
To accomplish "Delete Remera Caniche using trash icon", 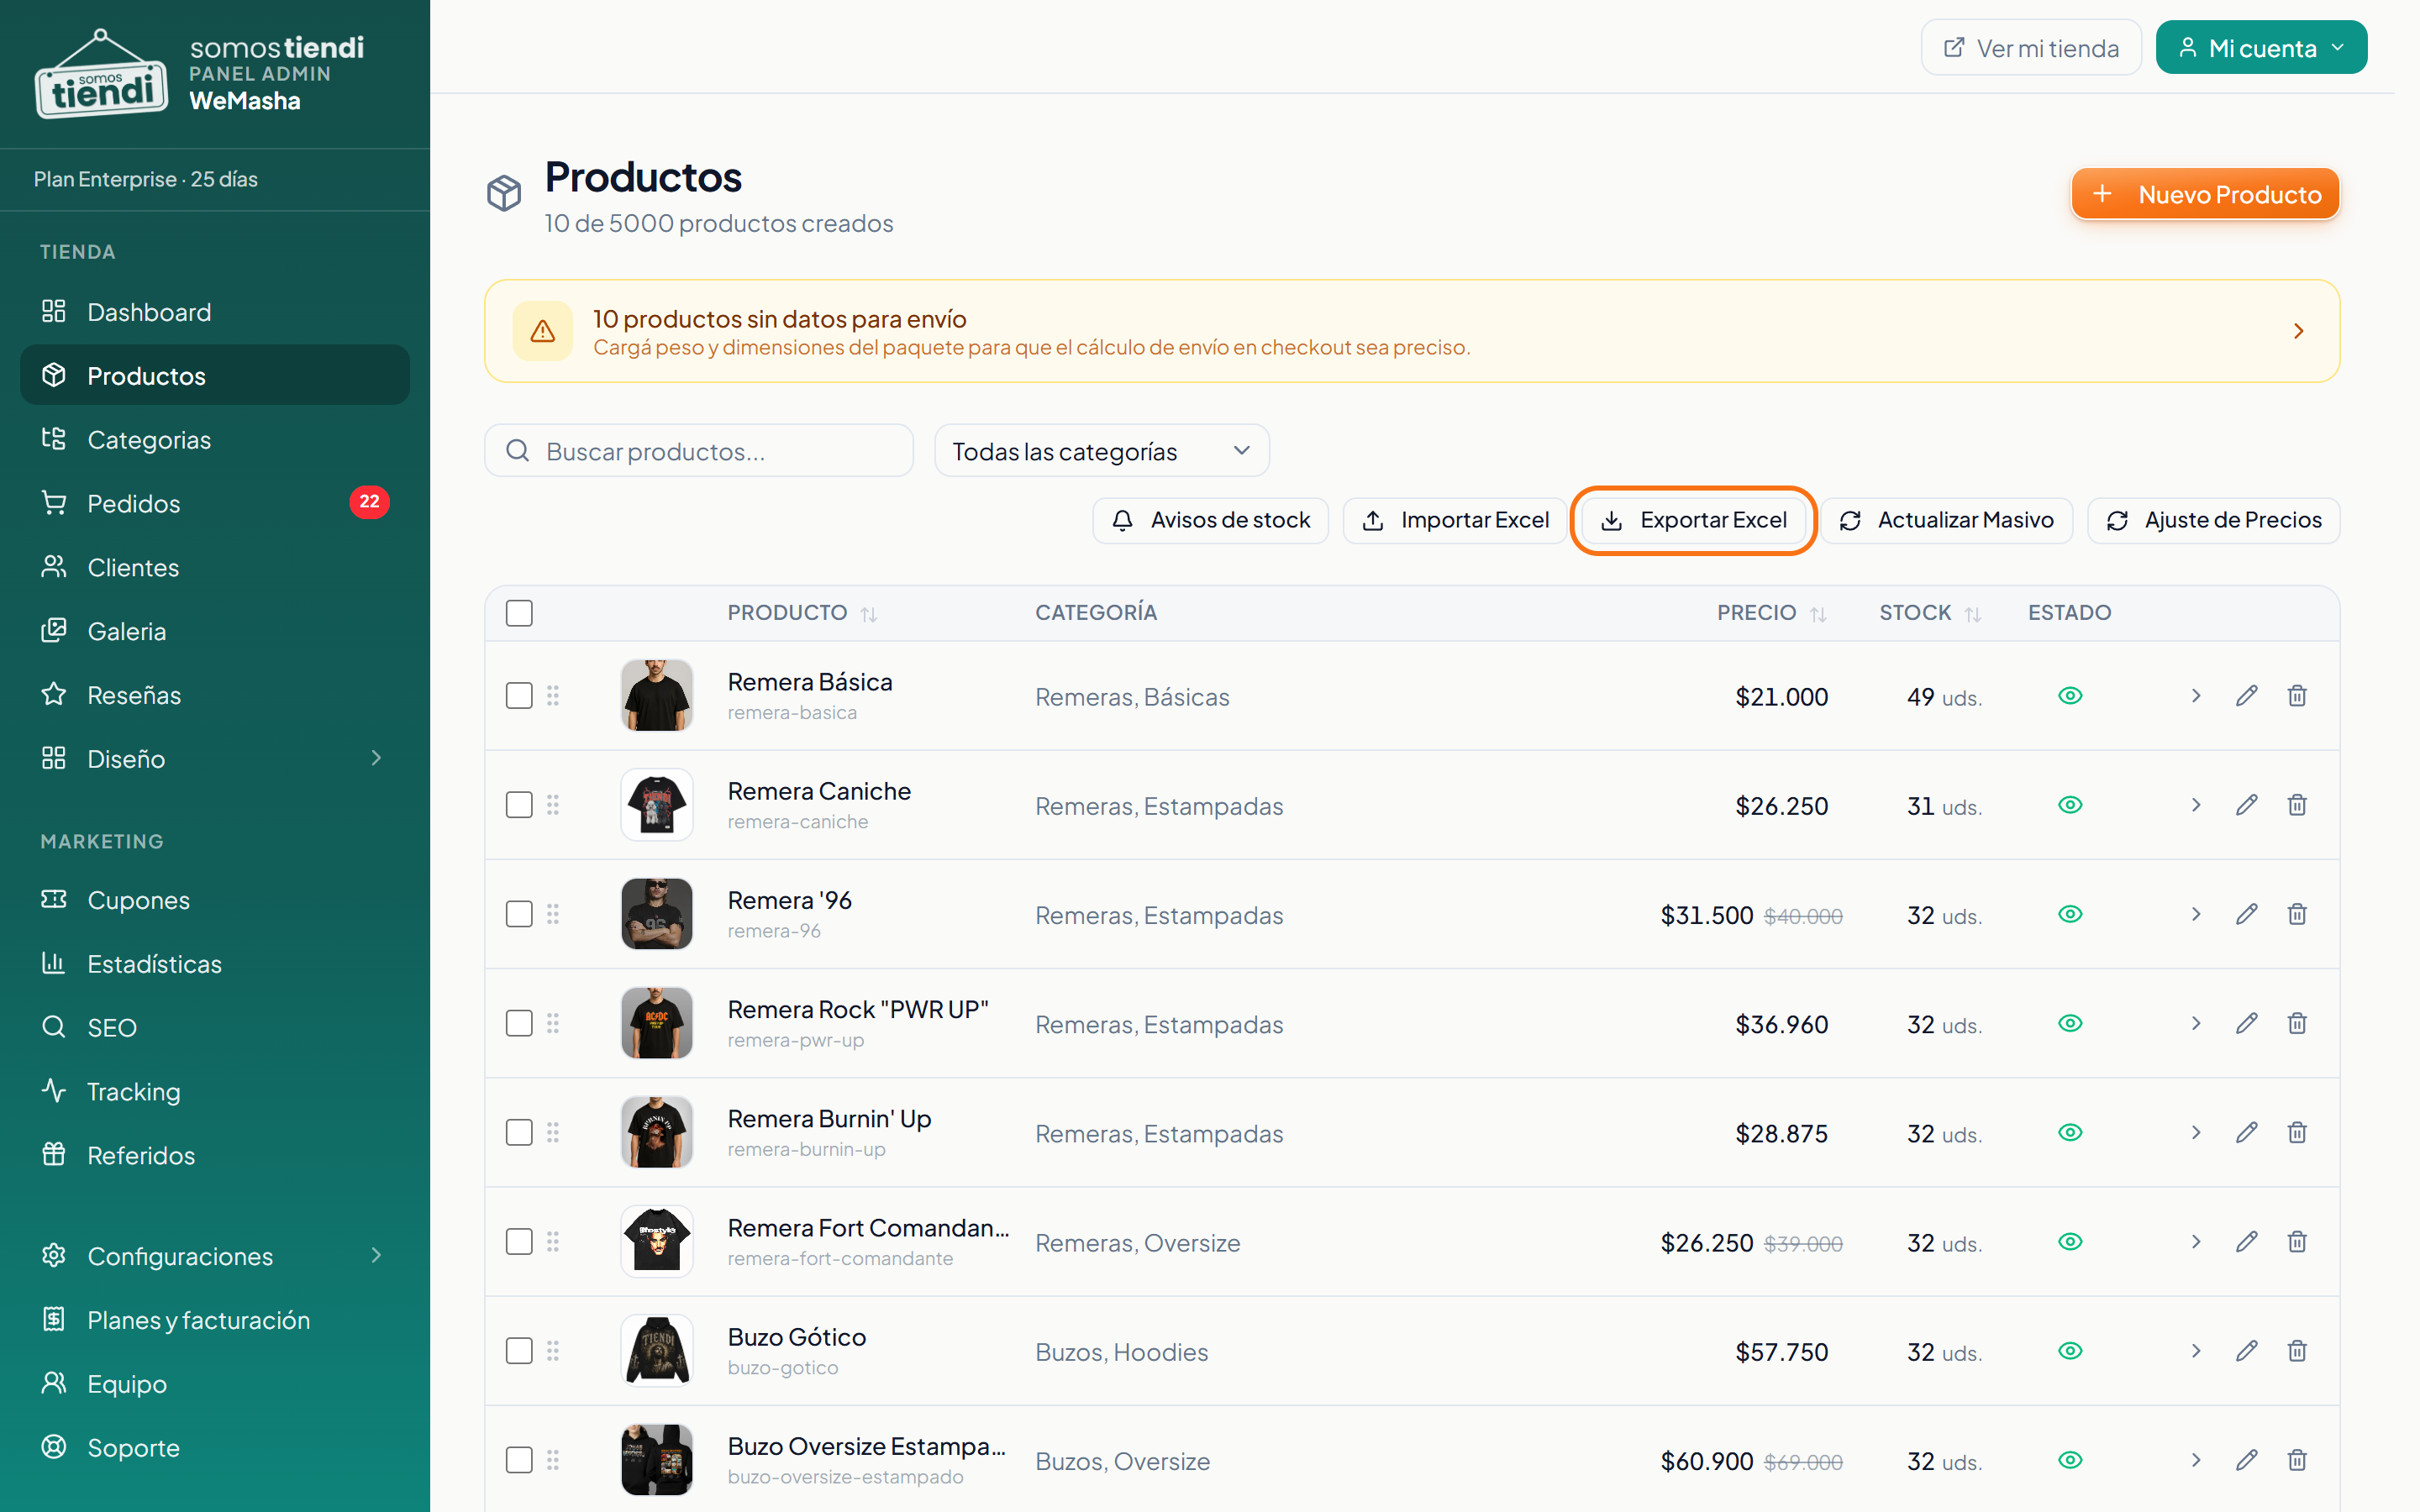I will (x=2297, y=805).
